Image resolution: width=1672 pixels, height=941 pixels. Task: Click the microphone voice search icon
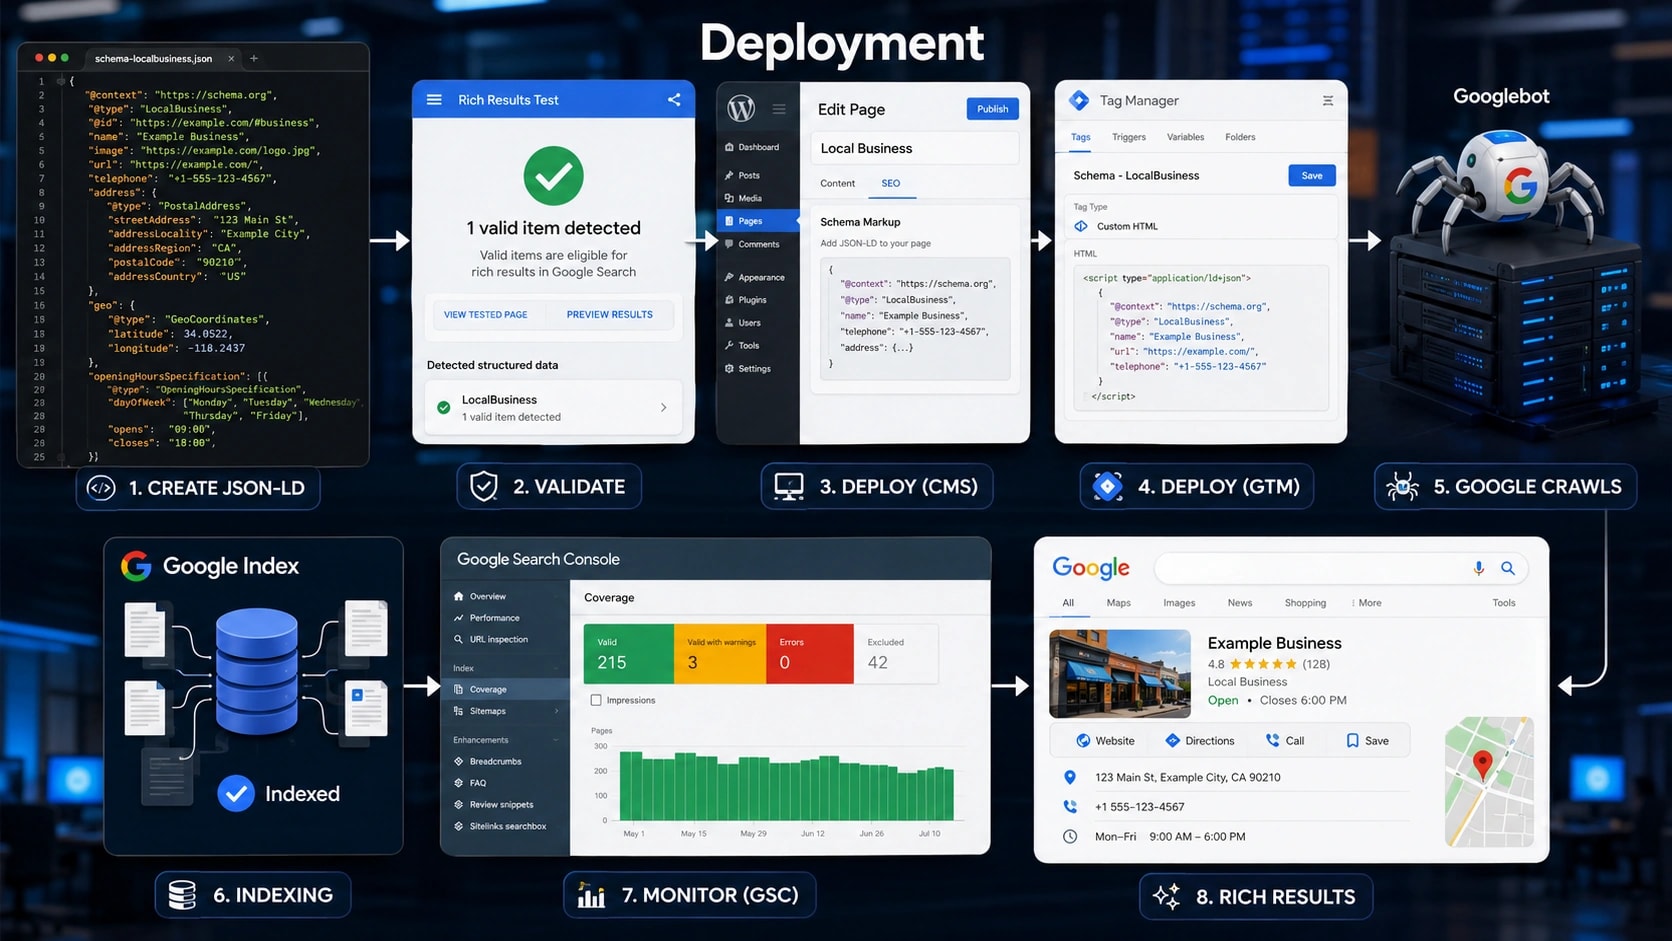1478,568
